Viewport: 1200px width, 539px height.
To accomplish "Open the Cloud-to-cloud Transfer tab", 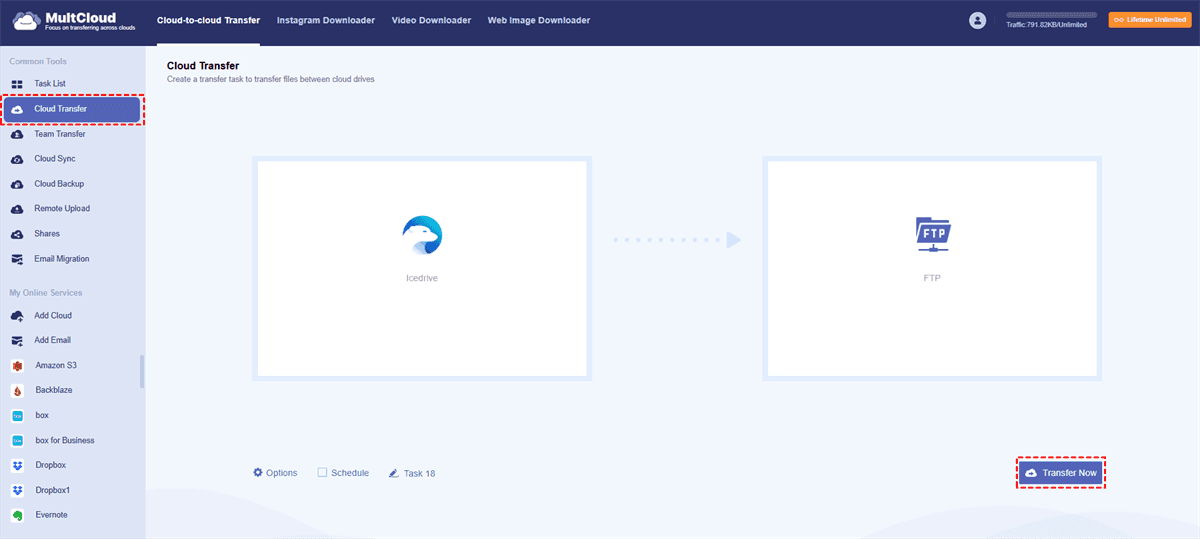I will pos(208,20).
